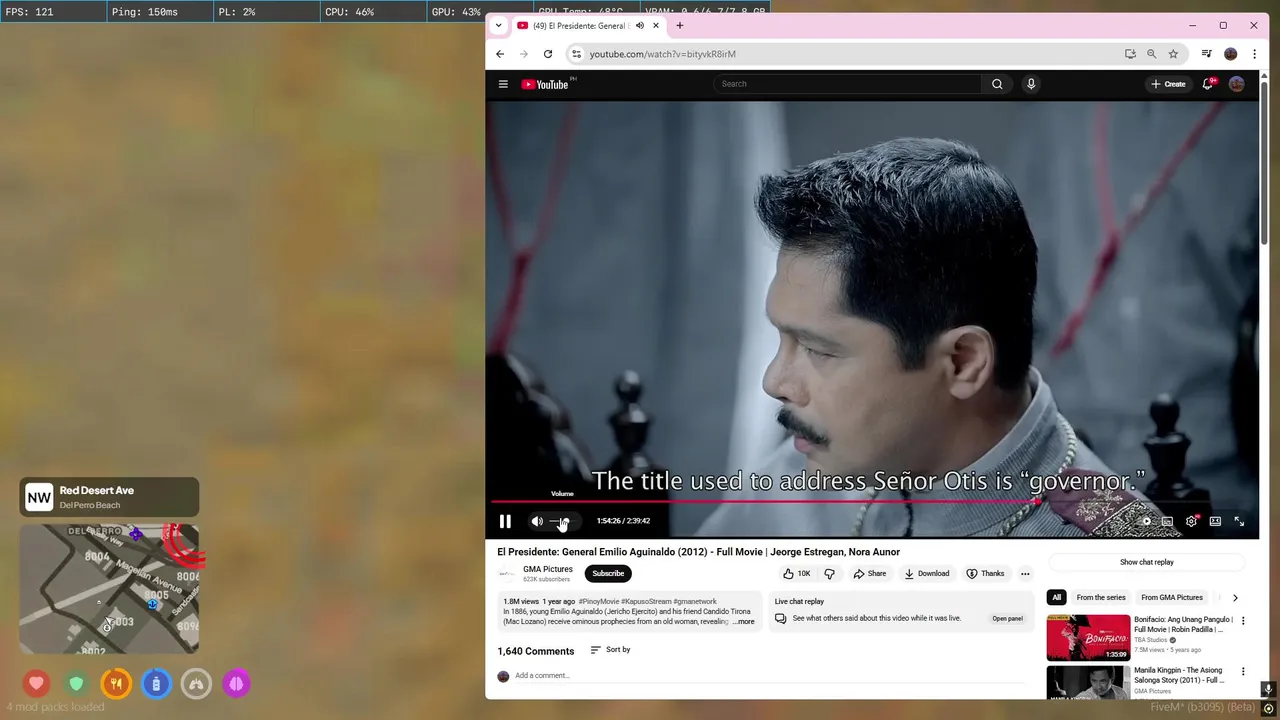Reload the YouTube page
Screen dimensions: 1280x720
coord(548,54)
